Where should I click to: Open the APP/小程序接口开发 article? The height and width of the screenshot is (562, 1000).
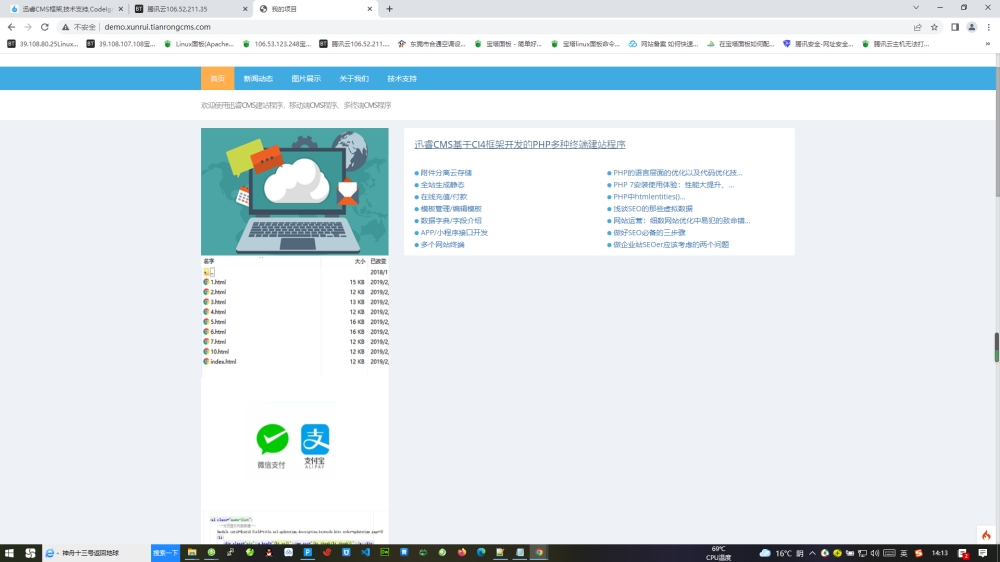pos(454,233)
